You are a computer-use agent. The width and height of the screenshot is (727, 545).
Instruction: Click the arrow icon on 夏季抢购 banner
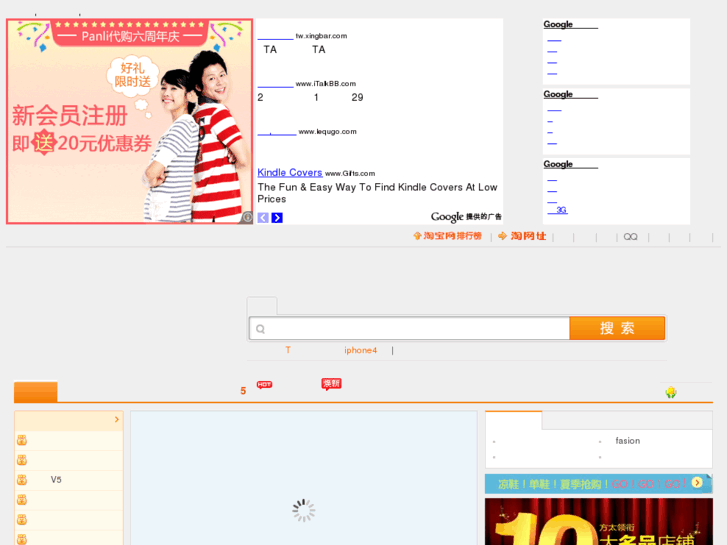(697, 482)
